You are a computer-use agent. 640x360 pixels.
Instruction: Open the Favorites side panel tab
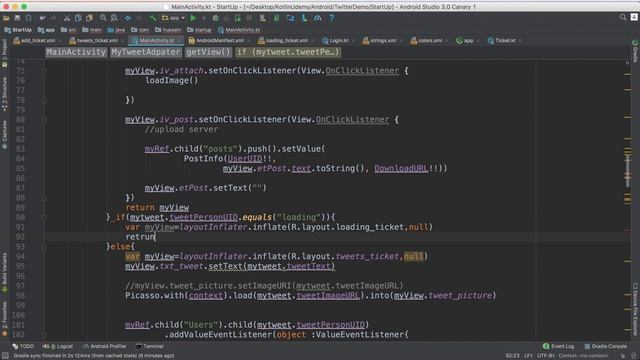(4, 319)
